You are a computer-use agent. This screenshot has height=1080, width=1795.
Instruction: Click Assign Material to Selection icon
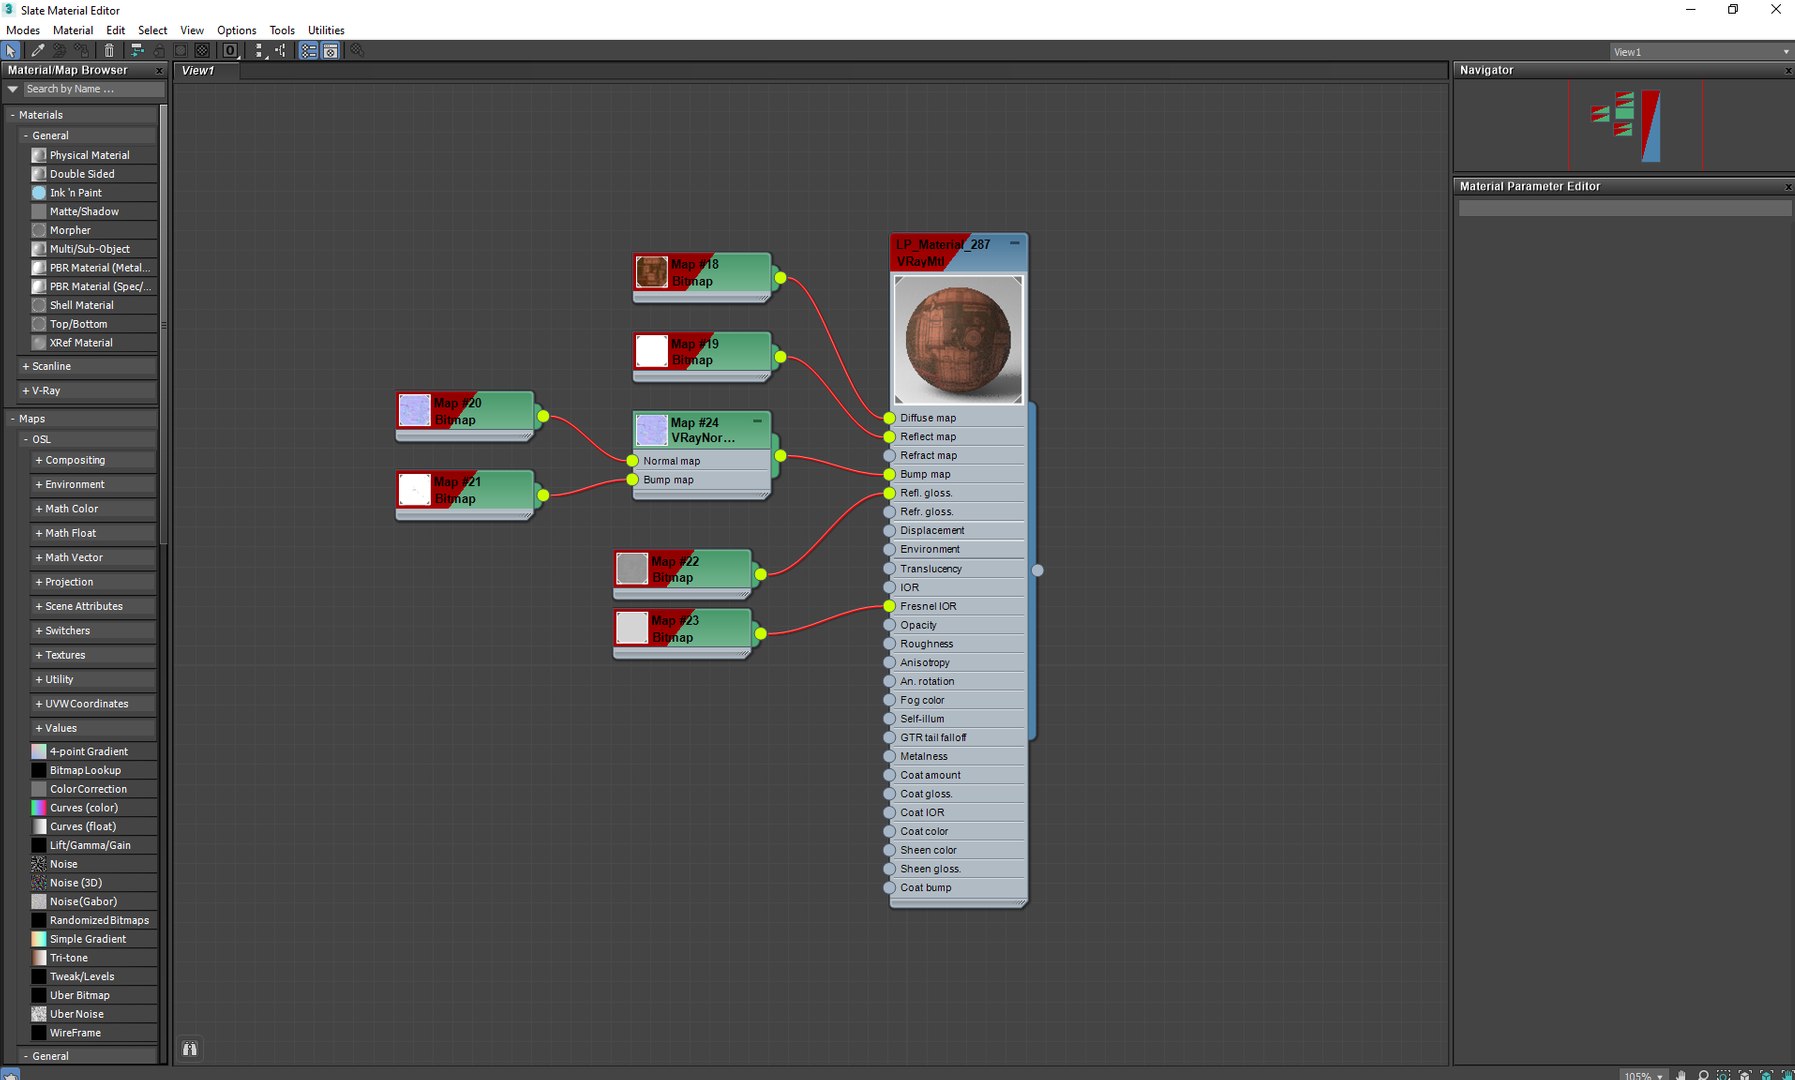(82, 50)
